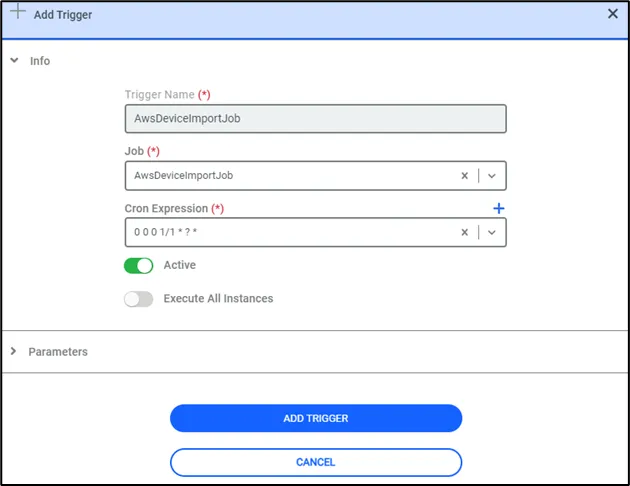Open the Job dropdown list

(492, 176)
